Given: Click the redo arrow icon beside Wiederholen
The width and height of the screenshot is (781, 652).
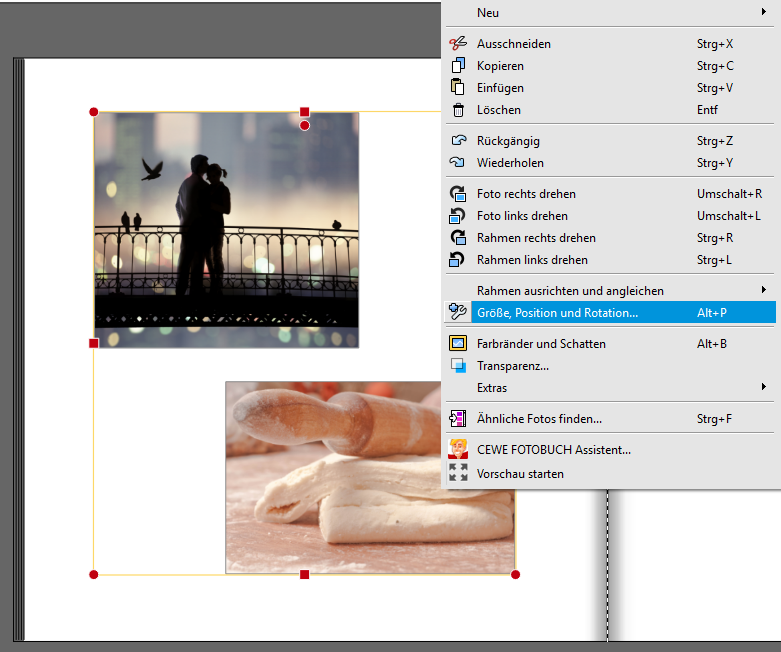Looking at the screenshot, I should [x=458, y=163].
